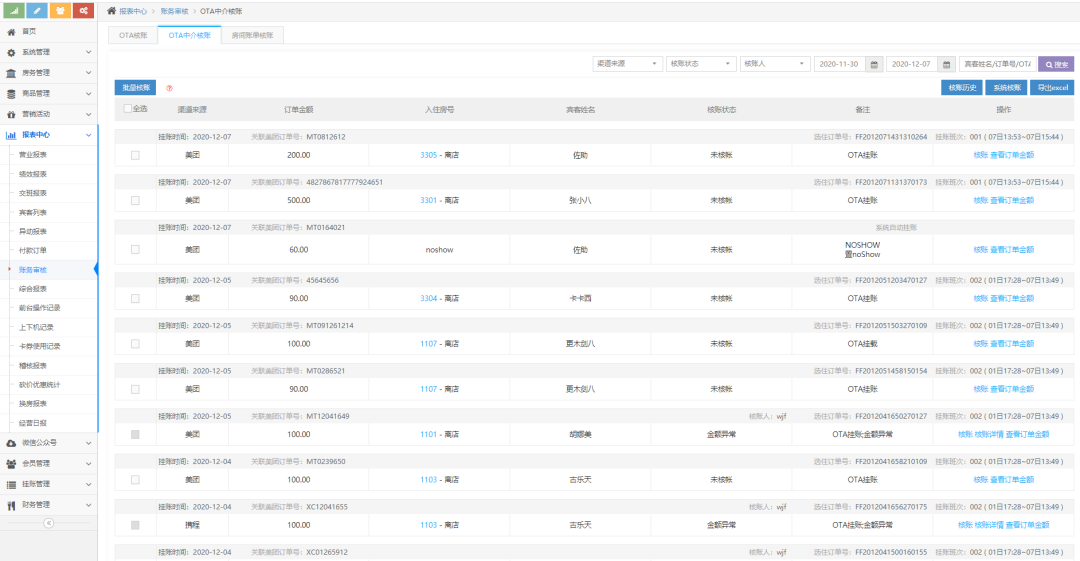Click 报表中心 in the breadcrumb
The image size is (1080, 561).
(x=132, y=12)
